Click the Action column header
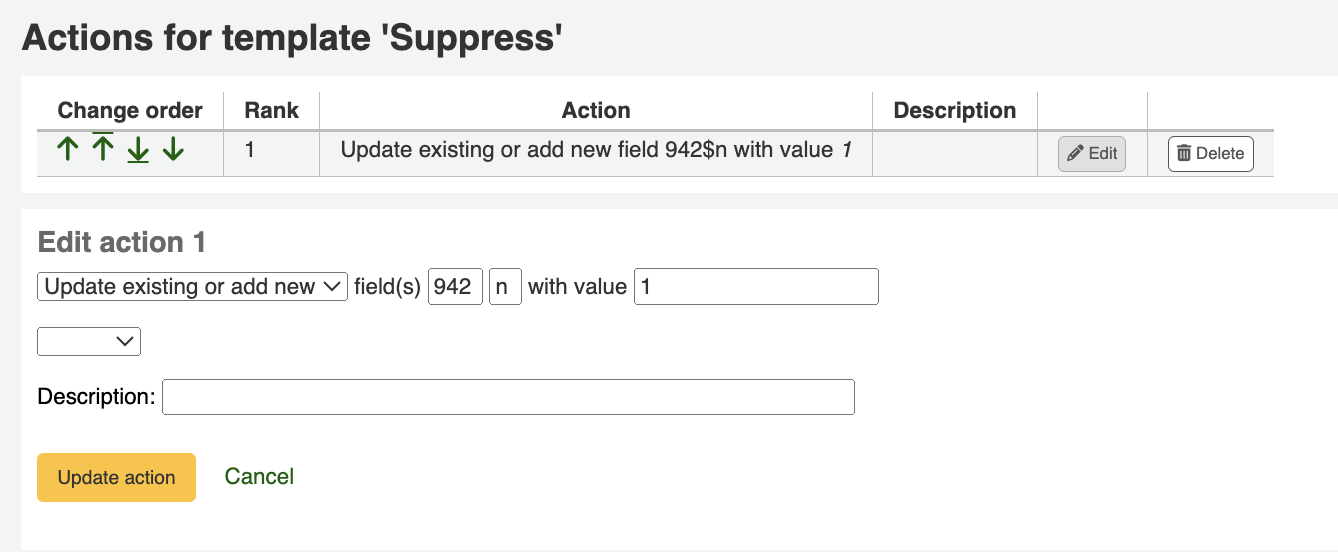Image resolution: width=1338 pixels, height=552 pixels. [596, 111]
